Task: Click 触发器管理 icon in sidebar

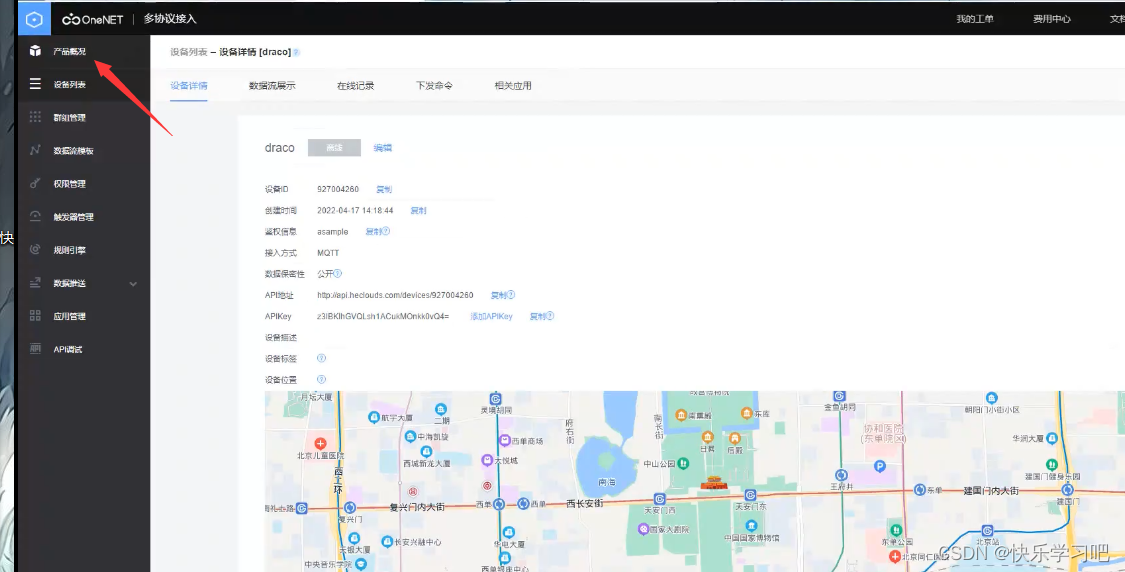Action: click(35, 217)
